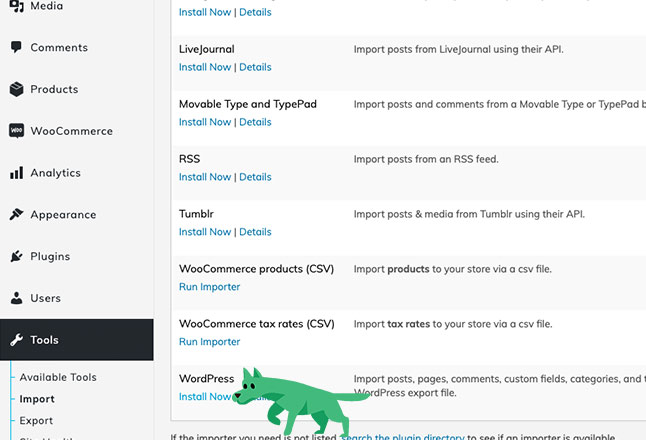Viewport: 646px width, 440px height.
Task: Click the Appearance paintbrush icon
Action: [16, 214]
